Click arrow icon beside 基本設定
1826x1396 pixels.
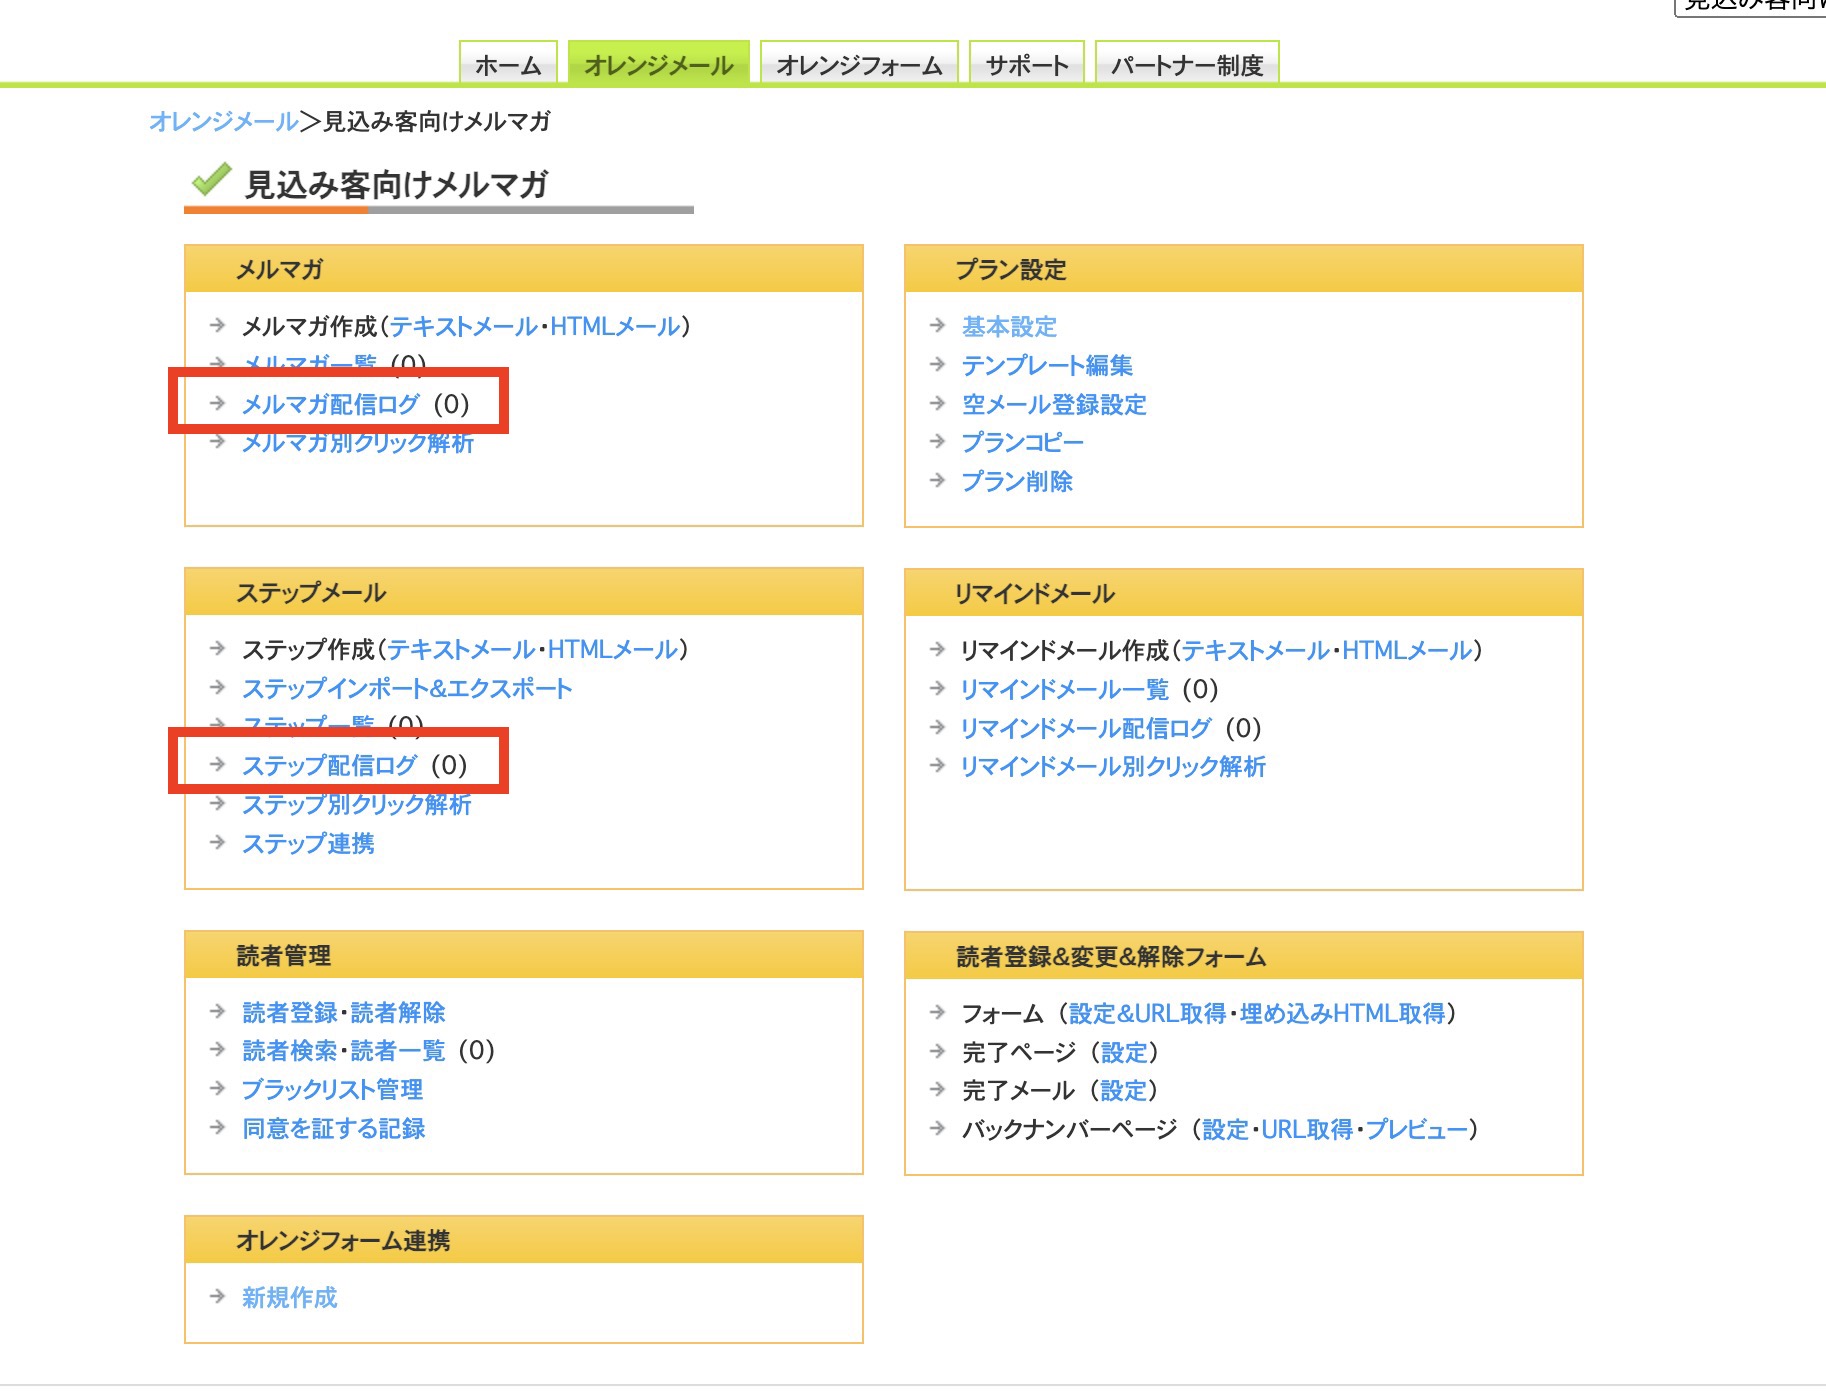[x=937, y=325]
